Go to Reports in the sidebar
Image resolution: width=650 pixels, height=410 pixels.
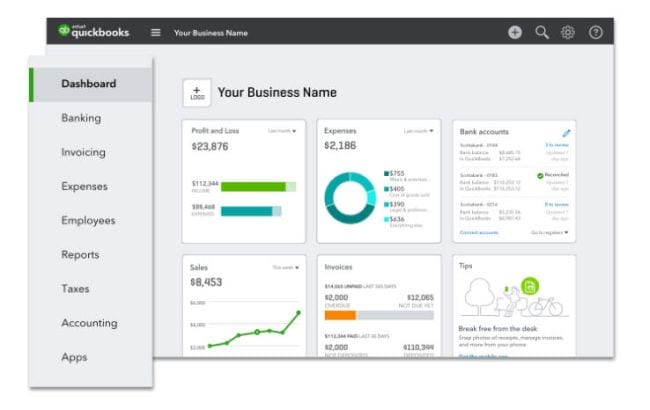(x=80, y=255)
